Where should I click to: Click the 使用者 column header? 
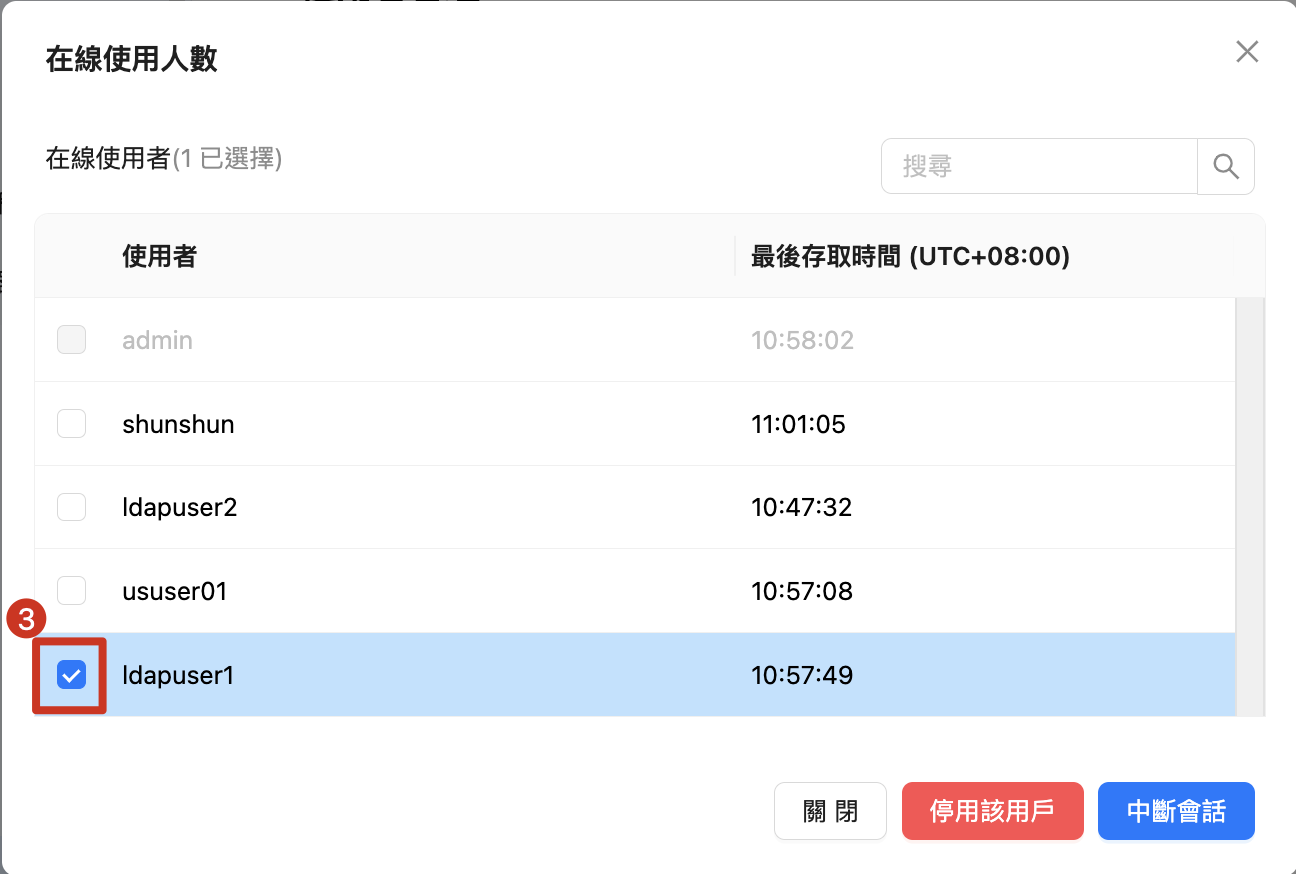tap(159, 257)
